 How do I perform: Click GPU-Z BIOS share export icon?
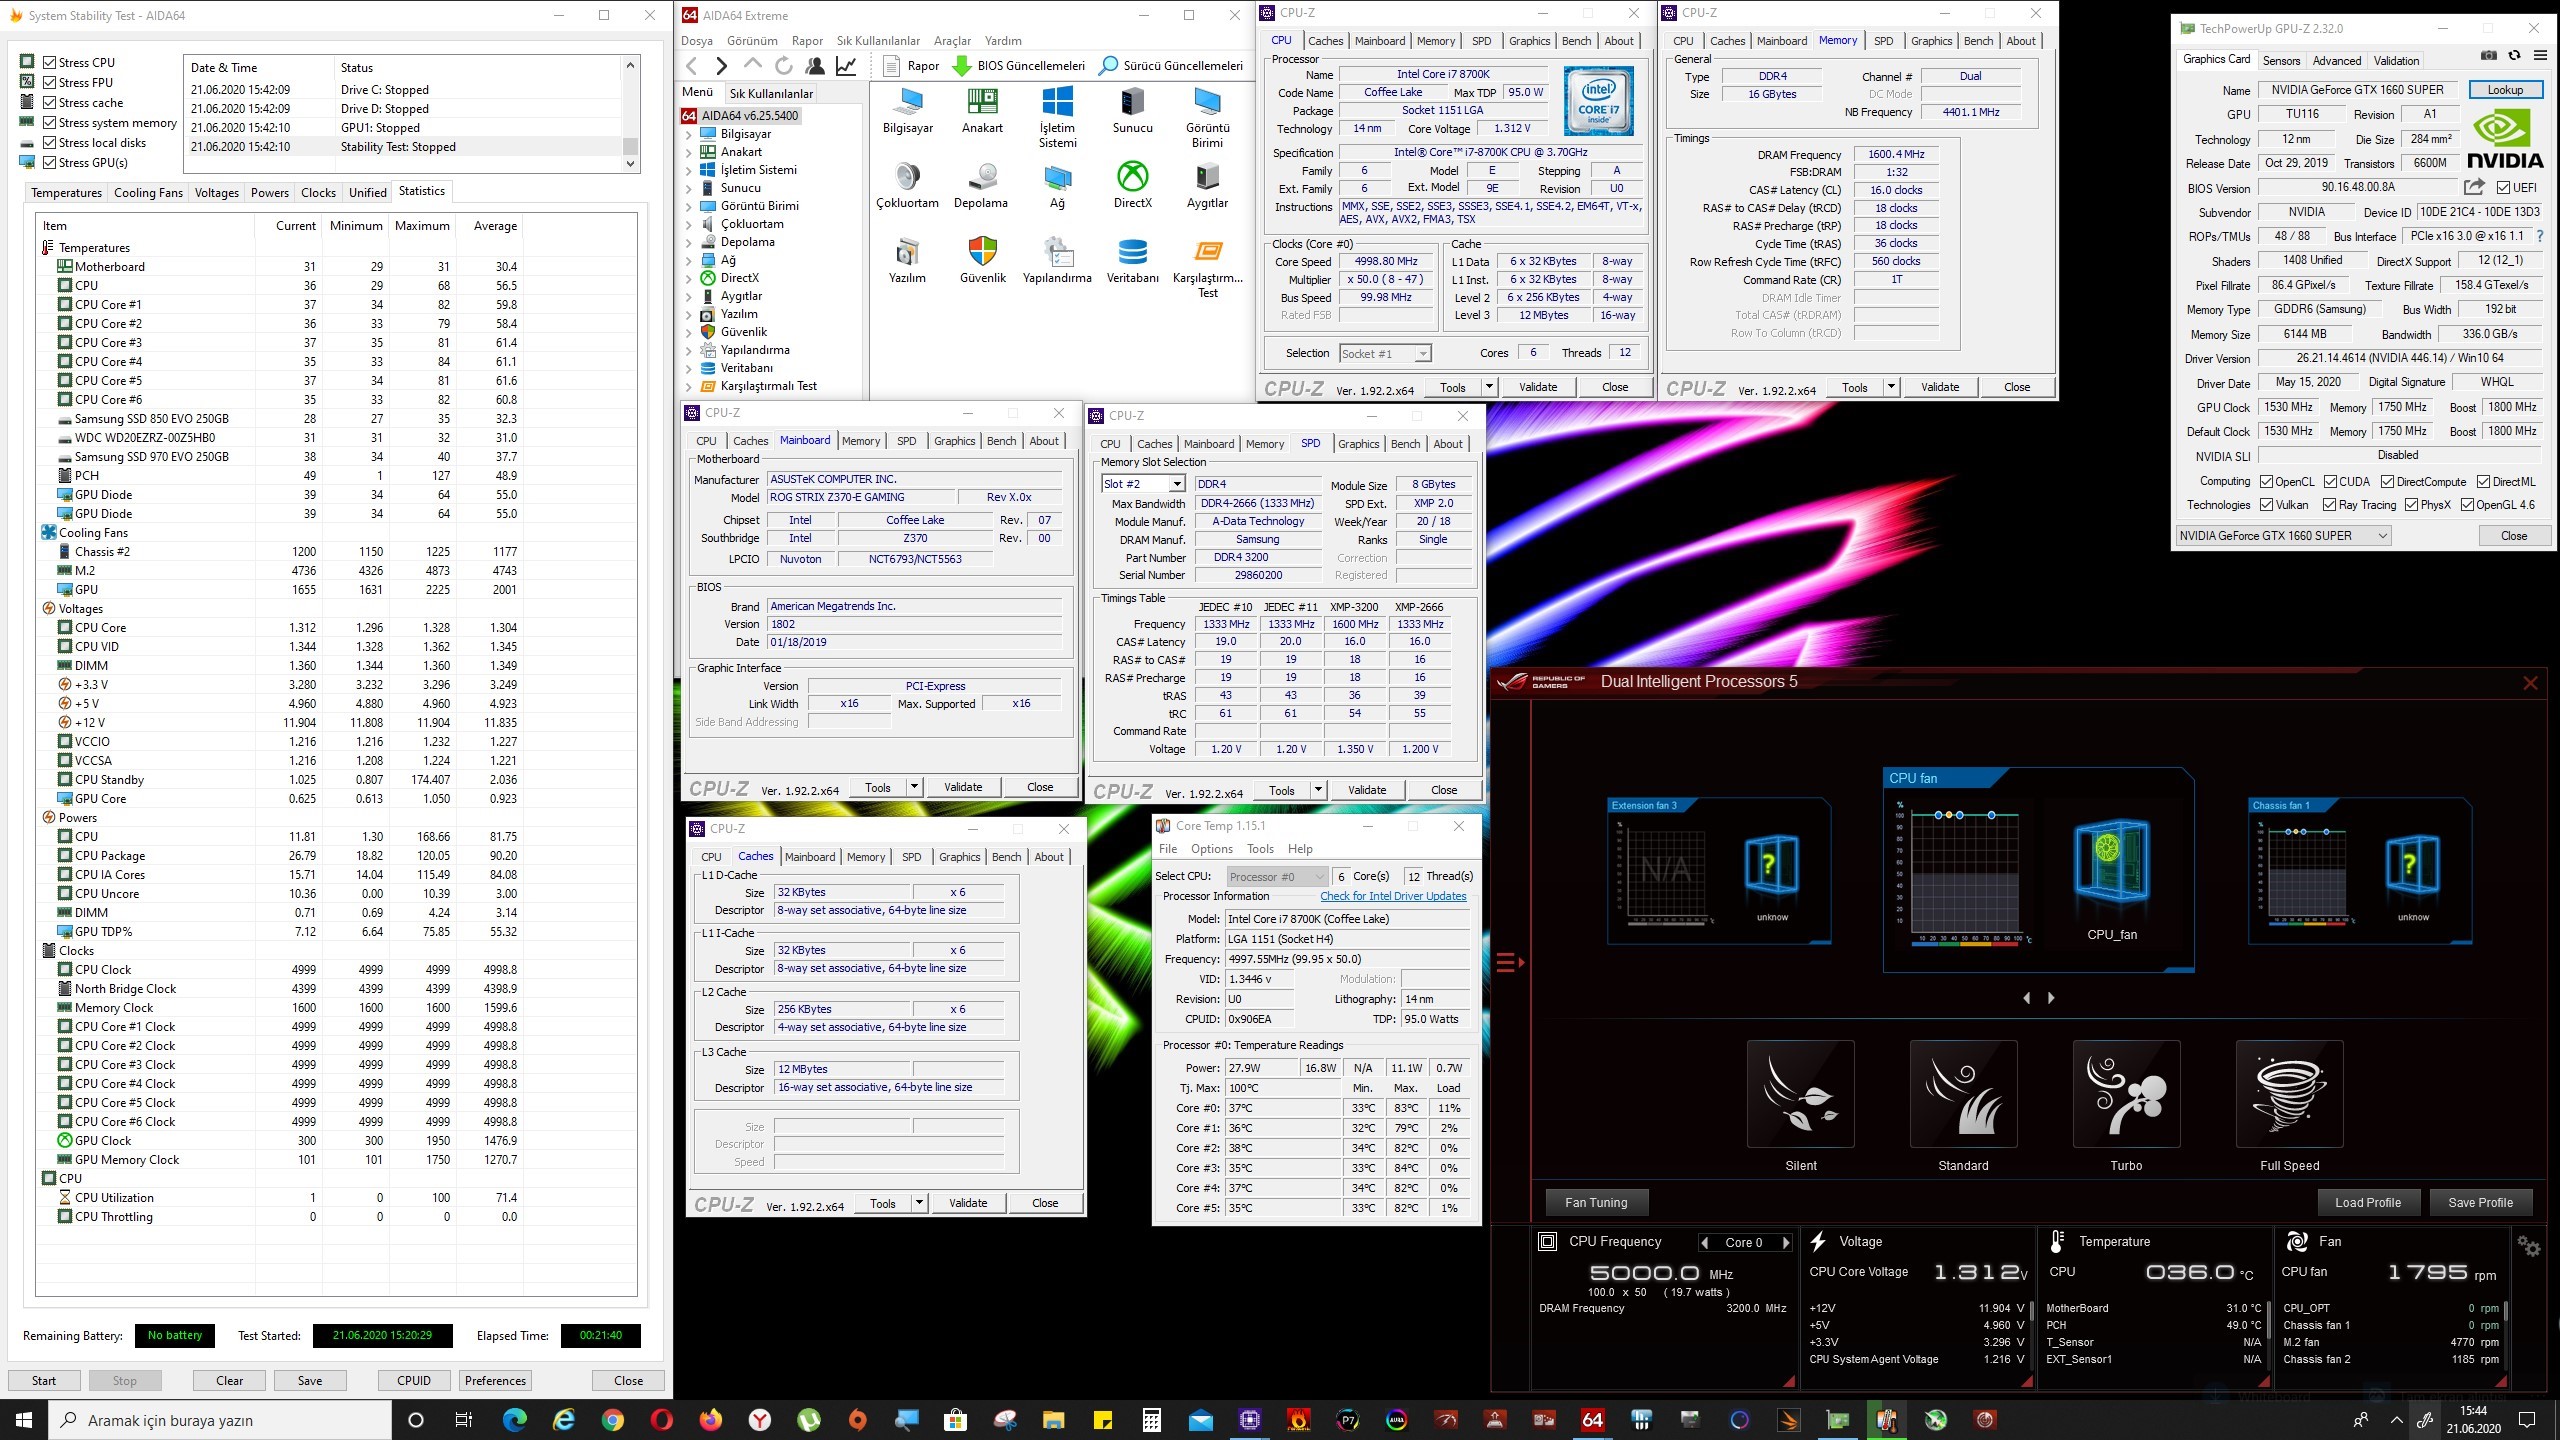tap(2474, 187)
